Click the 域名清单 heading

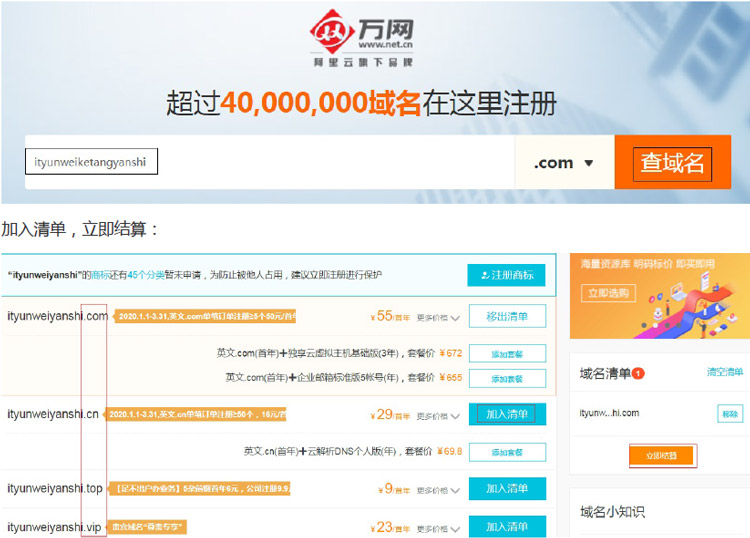pyautogui.click(x=605, y=373)
